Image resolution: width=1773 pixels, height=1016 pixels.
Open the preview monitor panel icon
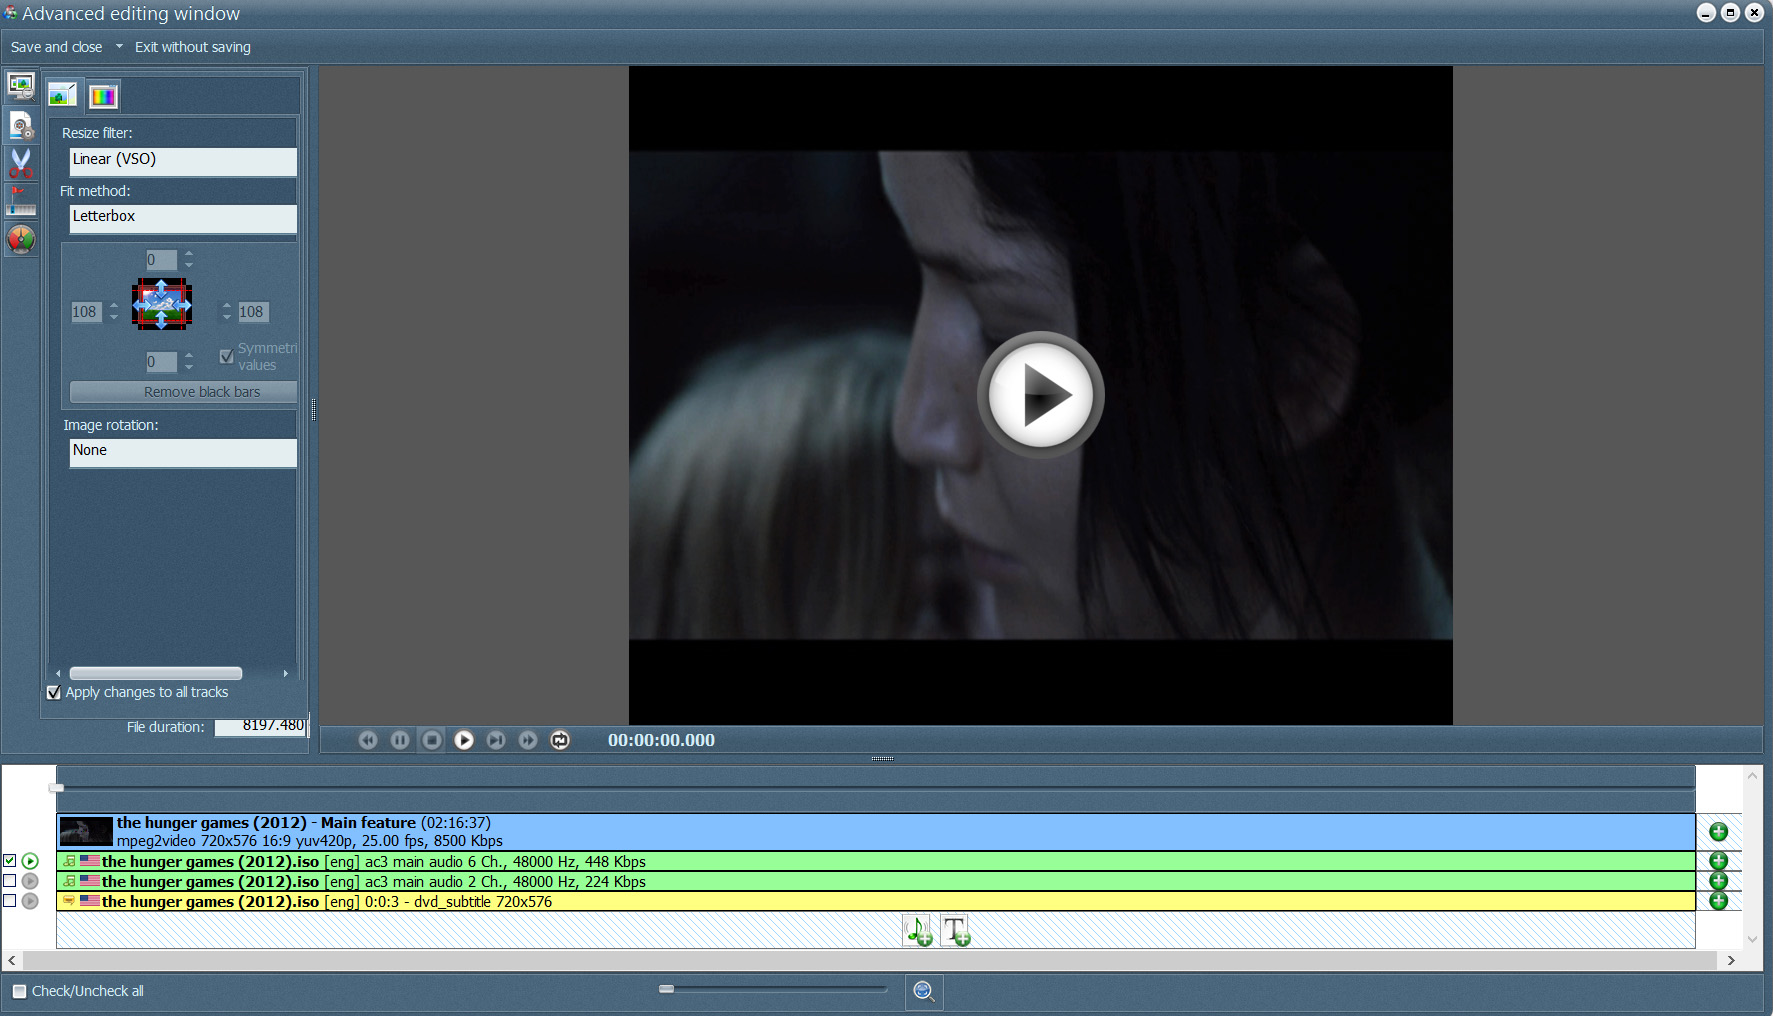21,87
